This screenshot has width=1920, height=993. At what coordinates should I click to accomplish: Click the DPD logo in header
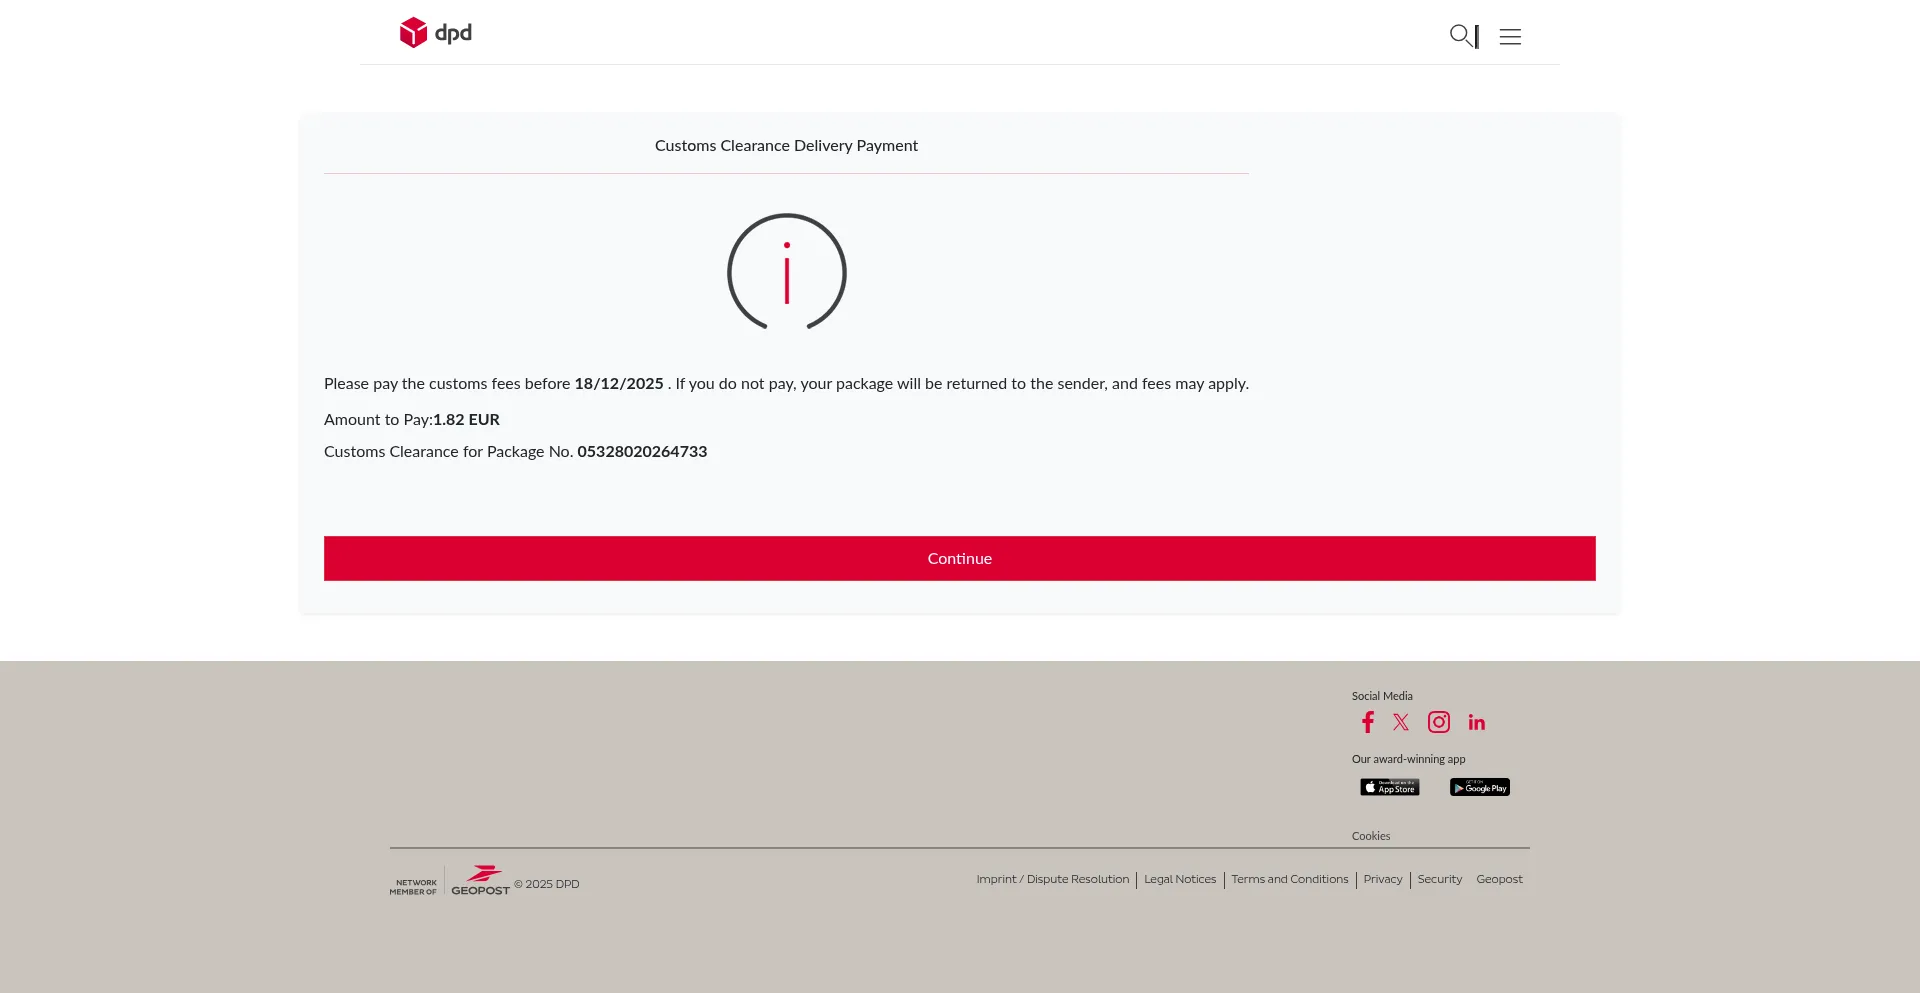click(435, 33)
